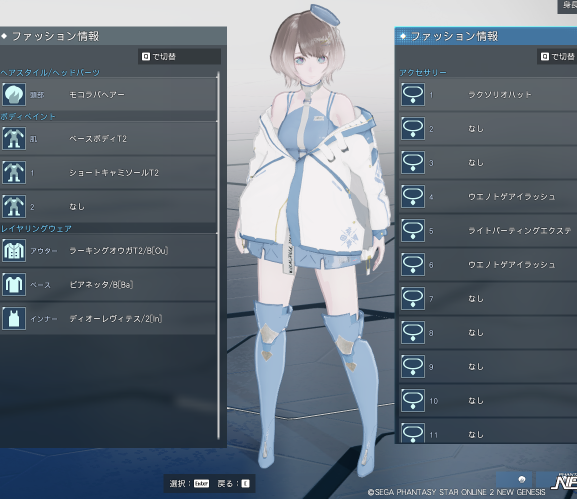577x499 pixels.
Task: Select accessory 4 ウエノトゲアイラッシュ text
Action: coord(511,197)
